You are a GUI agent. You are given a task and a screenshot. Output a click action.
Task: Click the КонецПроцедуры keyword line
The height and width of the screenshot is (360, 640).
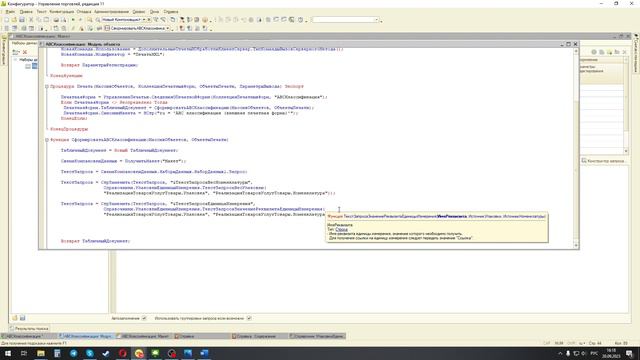coord(69,129)
